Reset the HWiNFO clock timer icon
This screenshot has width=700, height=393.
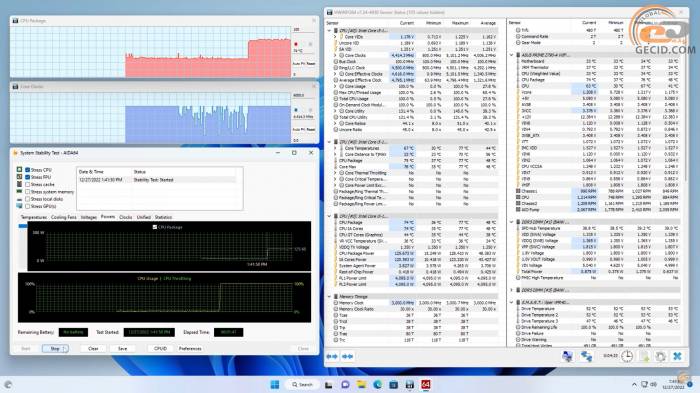pyautogui.click(x=627, y=356)
